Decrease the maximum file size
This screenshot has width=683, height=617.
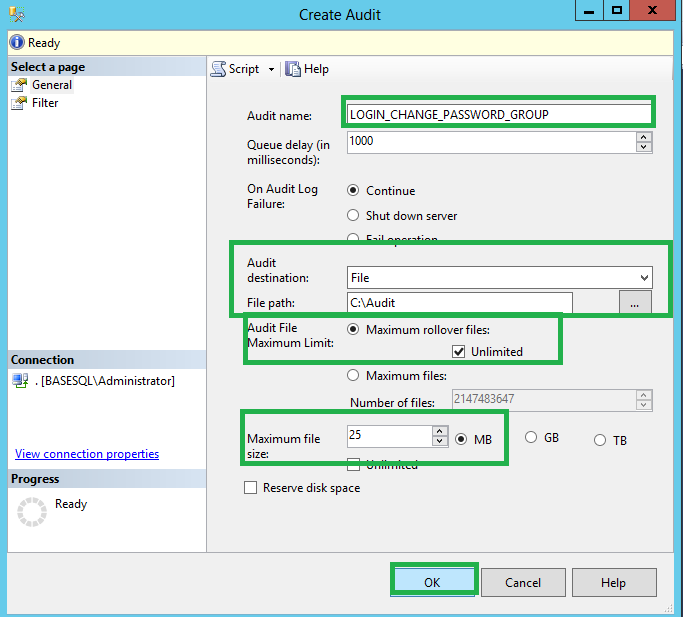tap(440, 441)
